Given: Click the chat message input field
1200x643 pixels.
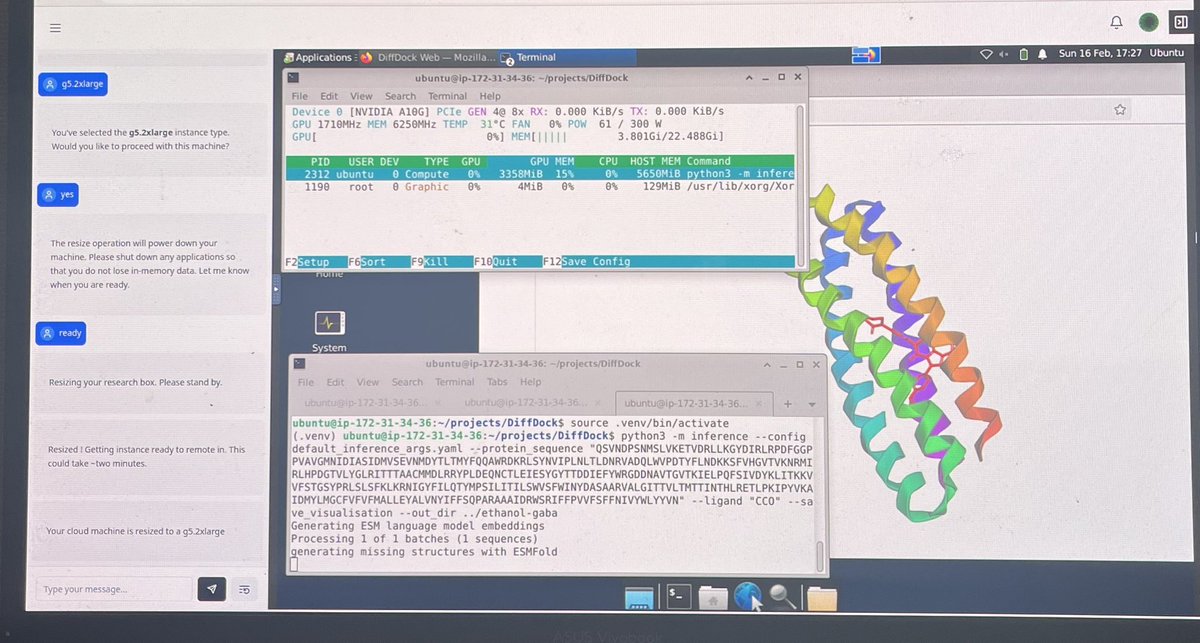Looking at the screenshot, I should (x=112, y=589).
